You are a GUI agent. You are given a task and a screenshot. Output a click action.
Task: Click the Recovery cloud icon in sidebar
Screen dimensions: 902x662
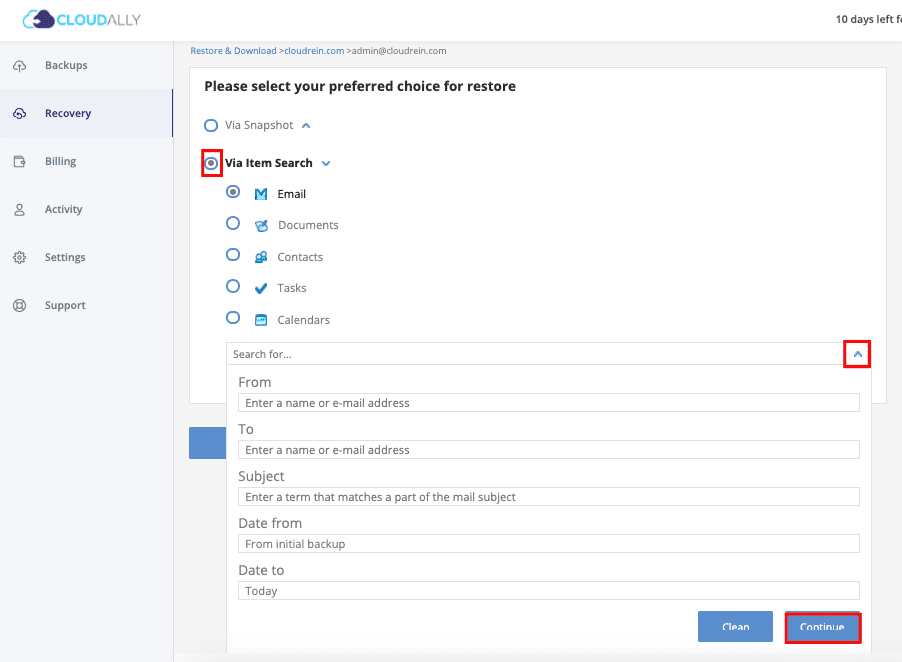(x=20, y=113)
